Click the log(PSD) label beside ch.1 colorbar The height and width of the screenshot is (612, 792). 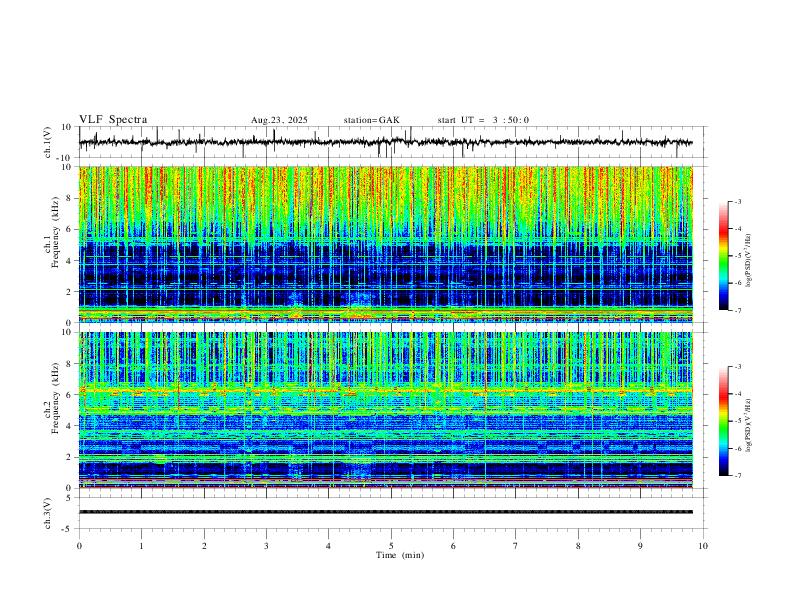[749, 260]
